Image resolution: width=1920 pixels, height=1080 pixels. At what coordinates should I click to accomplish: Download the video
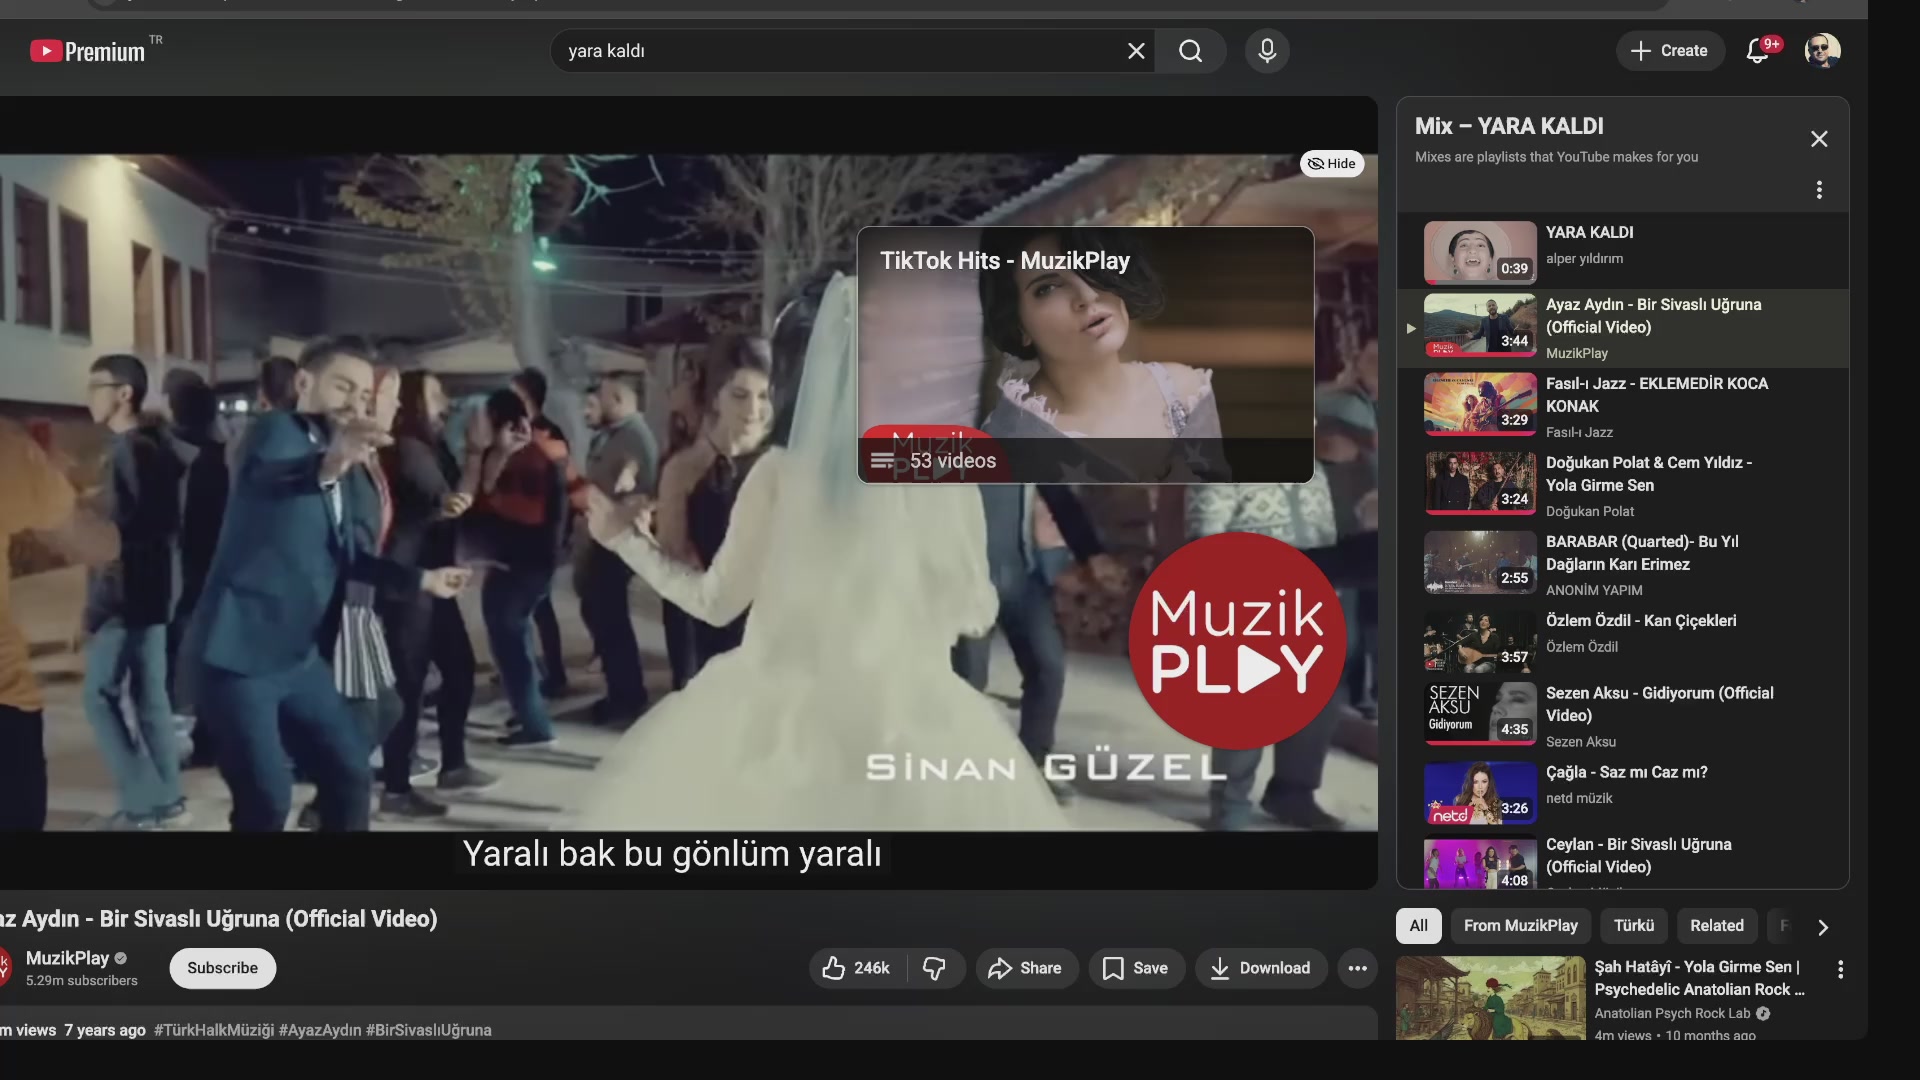click(x=1261, y=968)
